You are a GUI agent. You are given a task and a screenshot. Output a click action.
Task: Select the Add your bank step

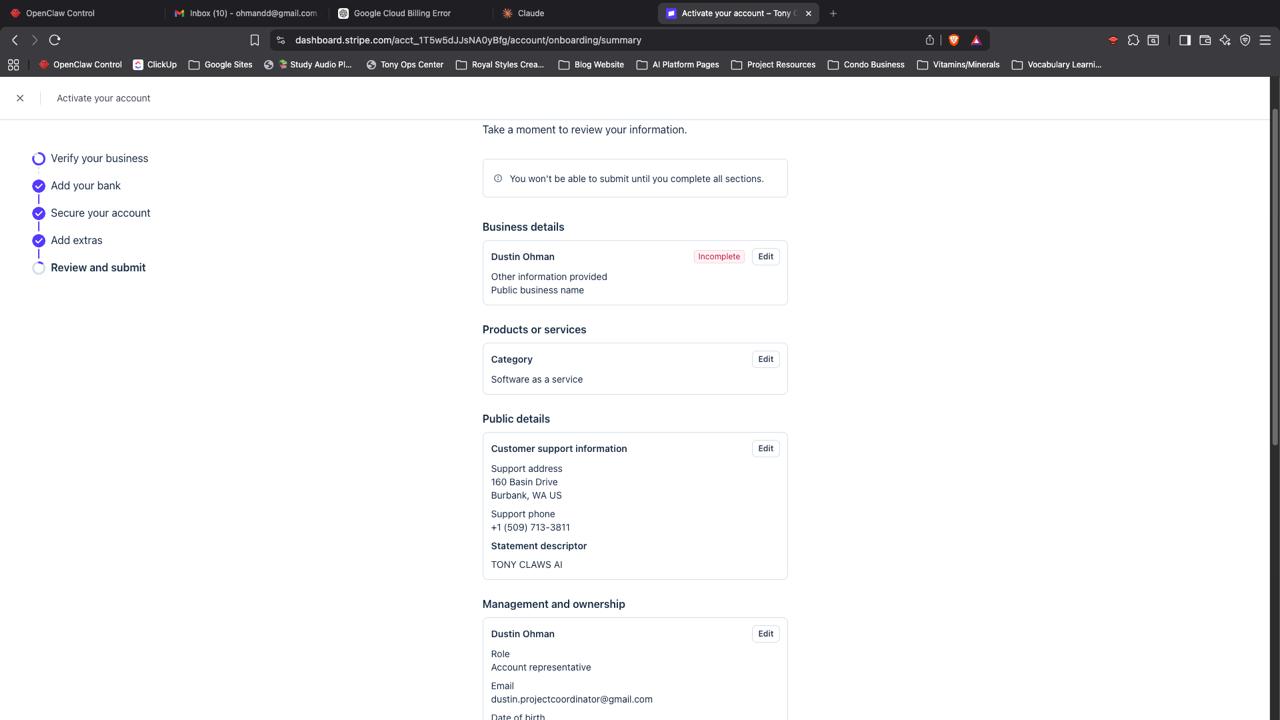85,186
